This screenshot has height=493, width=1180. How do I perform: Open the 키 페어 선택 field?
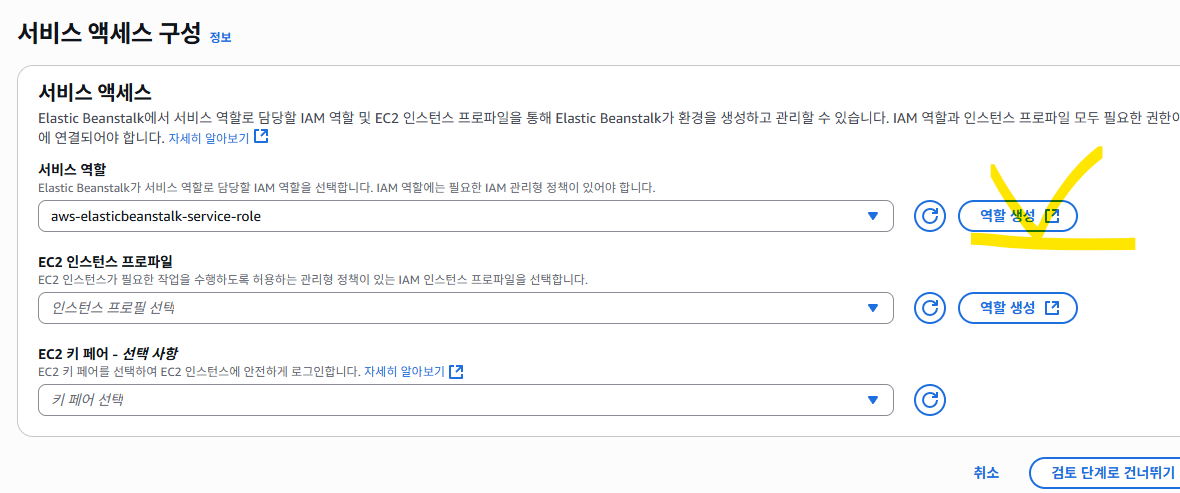coord(466,400)
